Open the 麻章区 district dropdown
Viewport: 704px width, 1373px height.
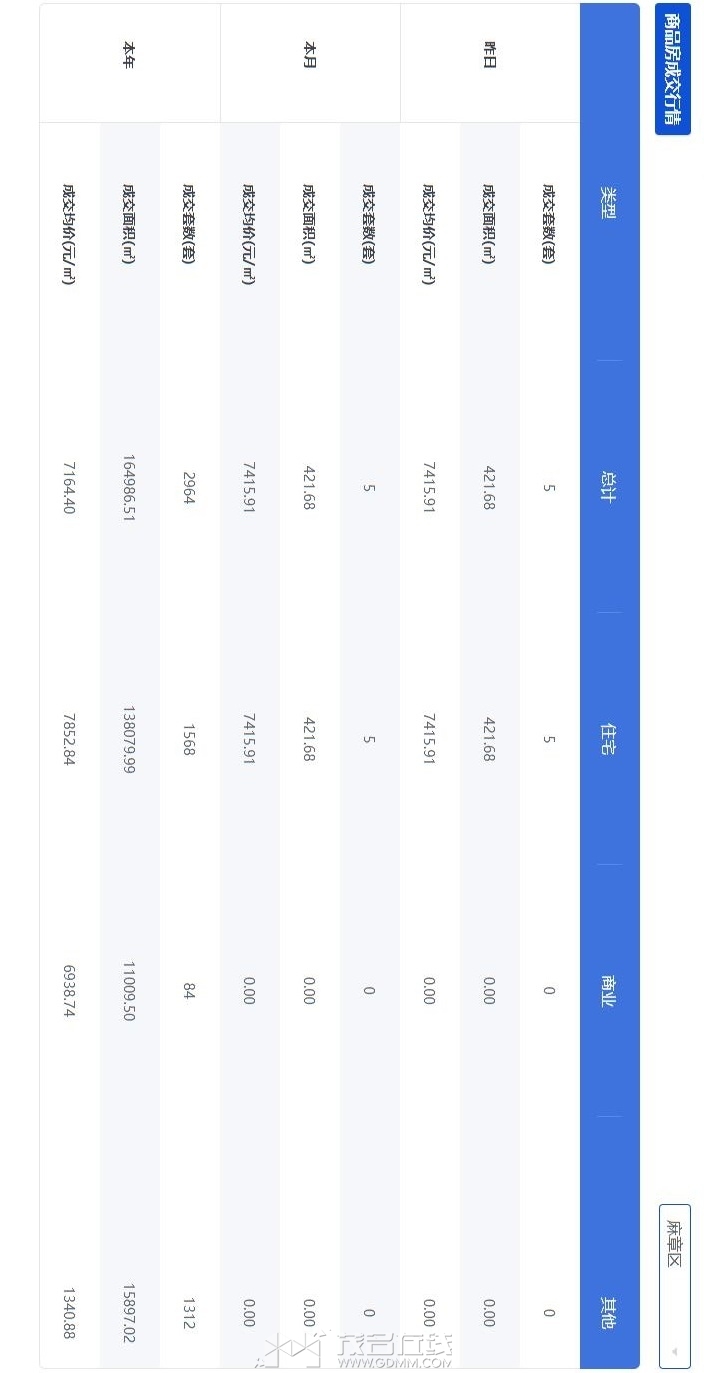674,1285
